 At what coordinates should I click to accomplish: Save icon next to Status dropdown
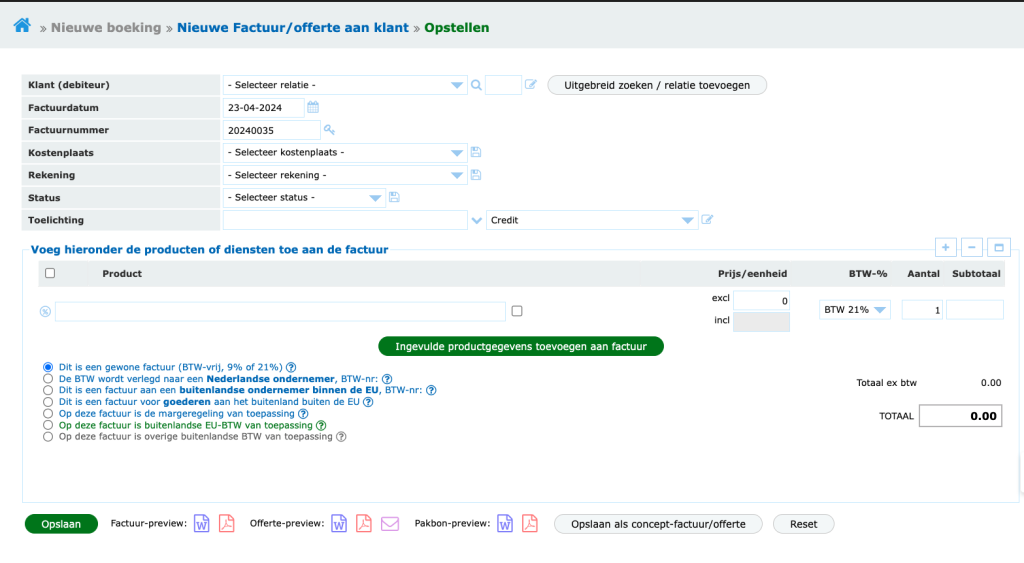coord(394,197)
